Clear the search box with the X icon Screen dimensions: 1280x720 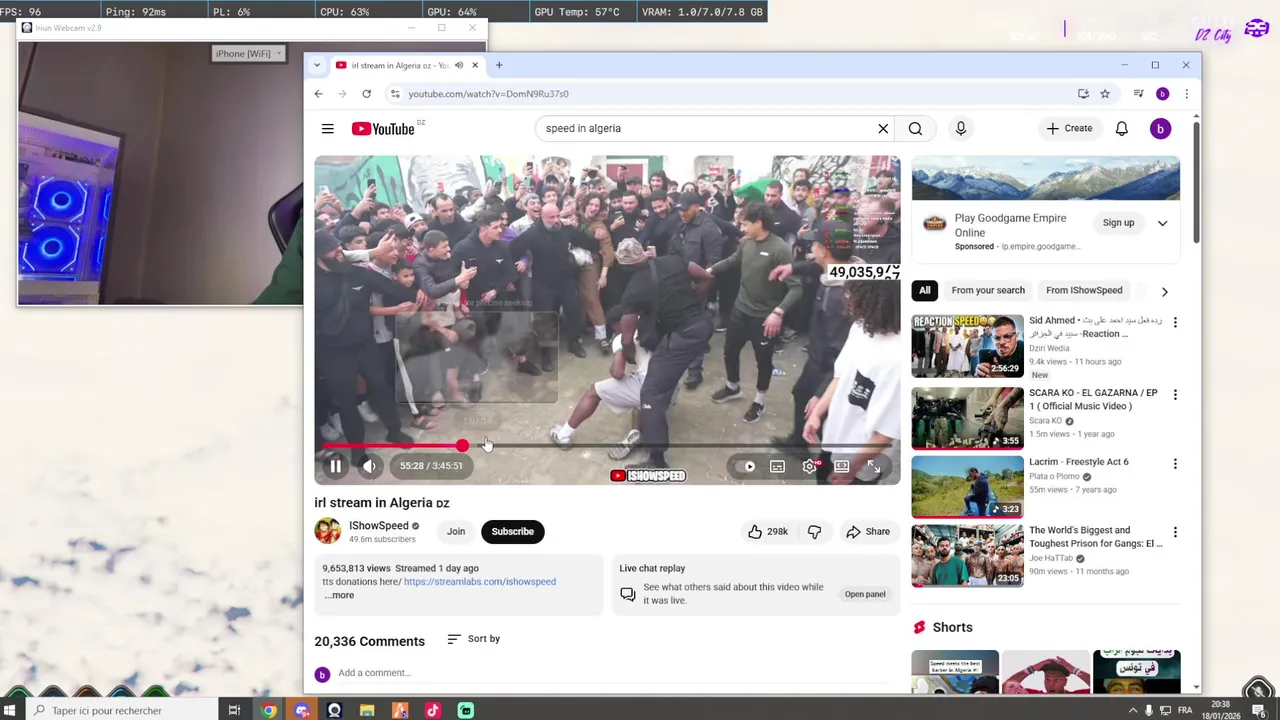point(883,128)
